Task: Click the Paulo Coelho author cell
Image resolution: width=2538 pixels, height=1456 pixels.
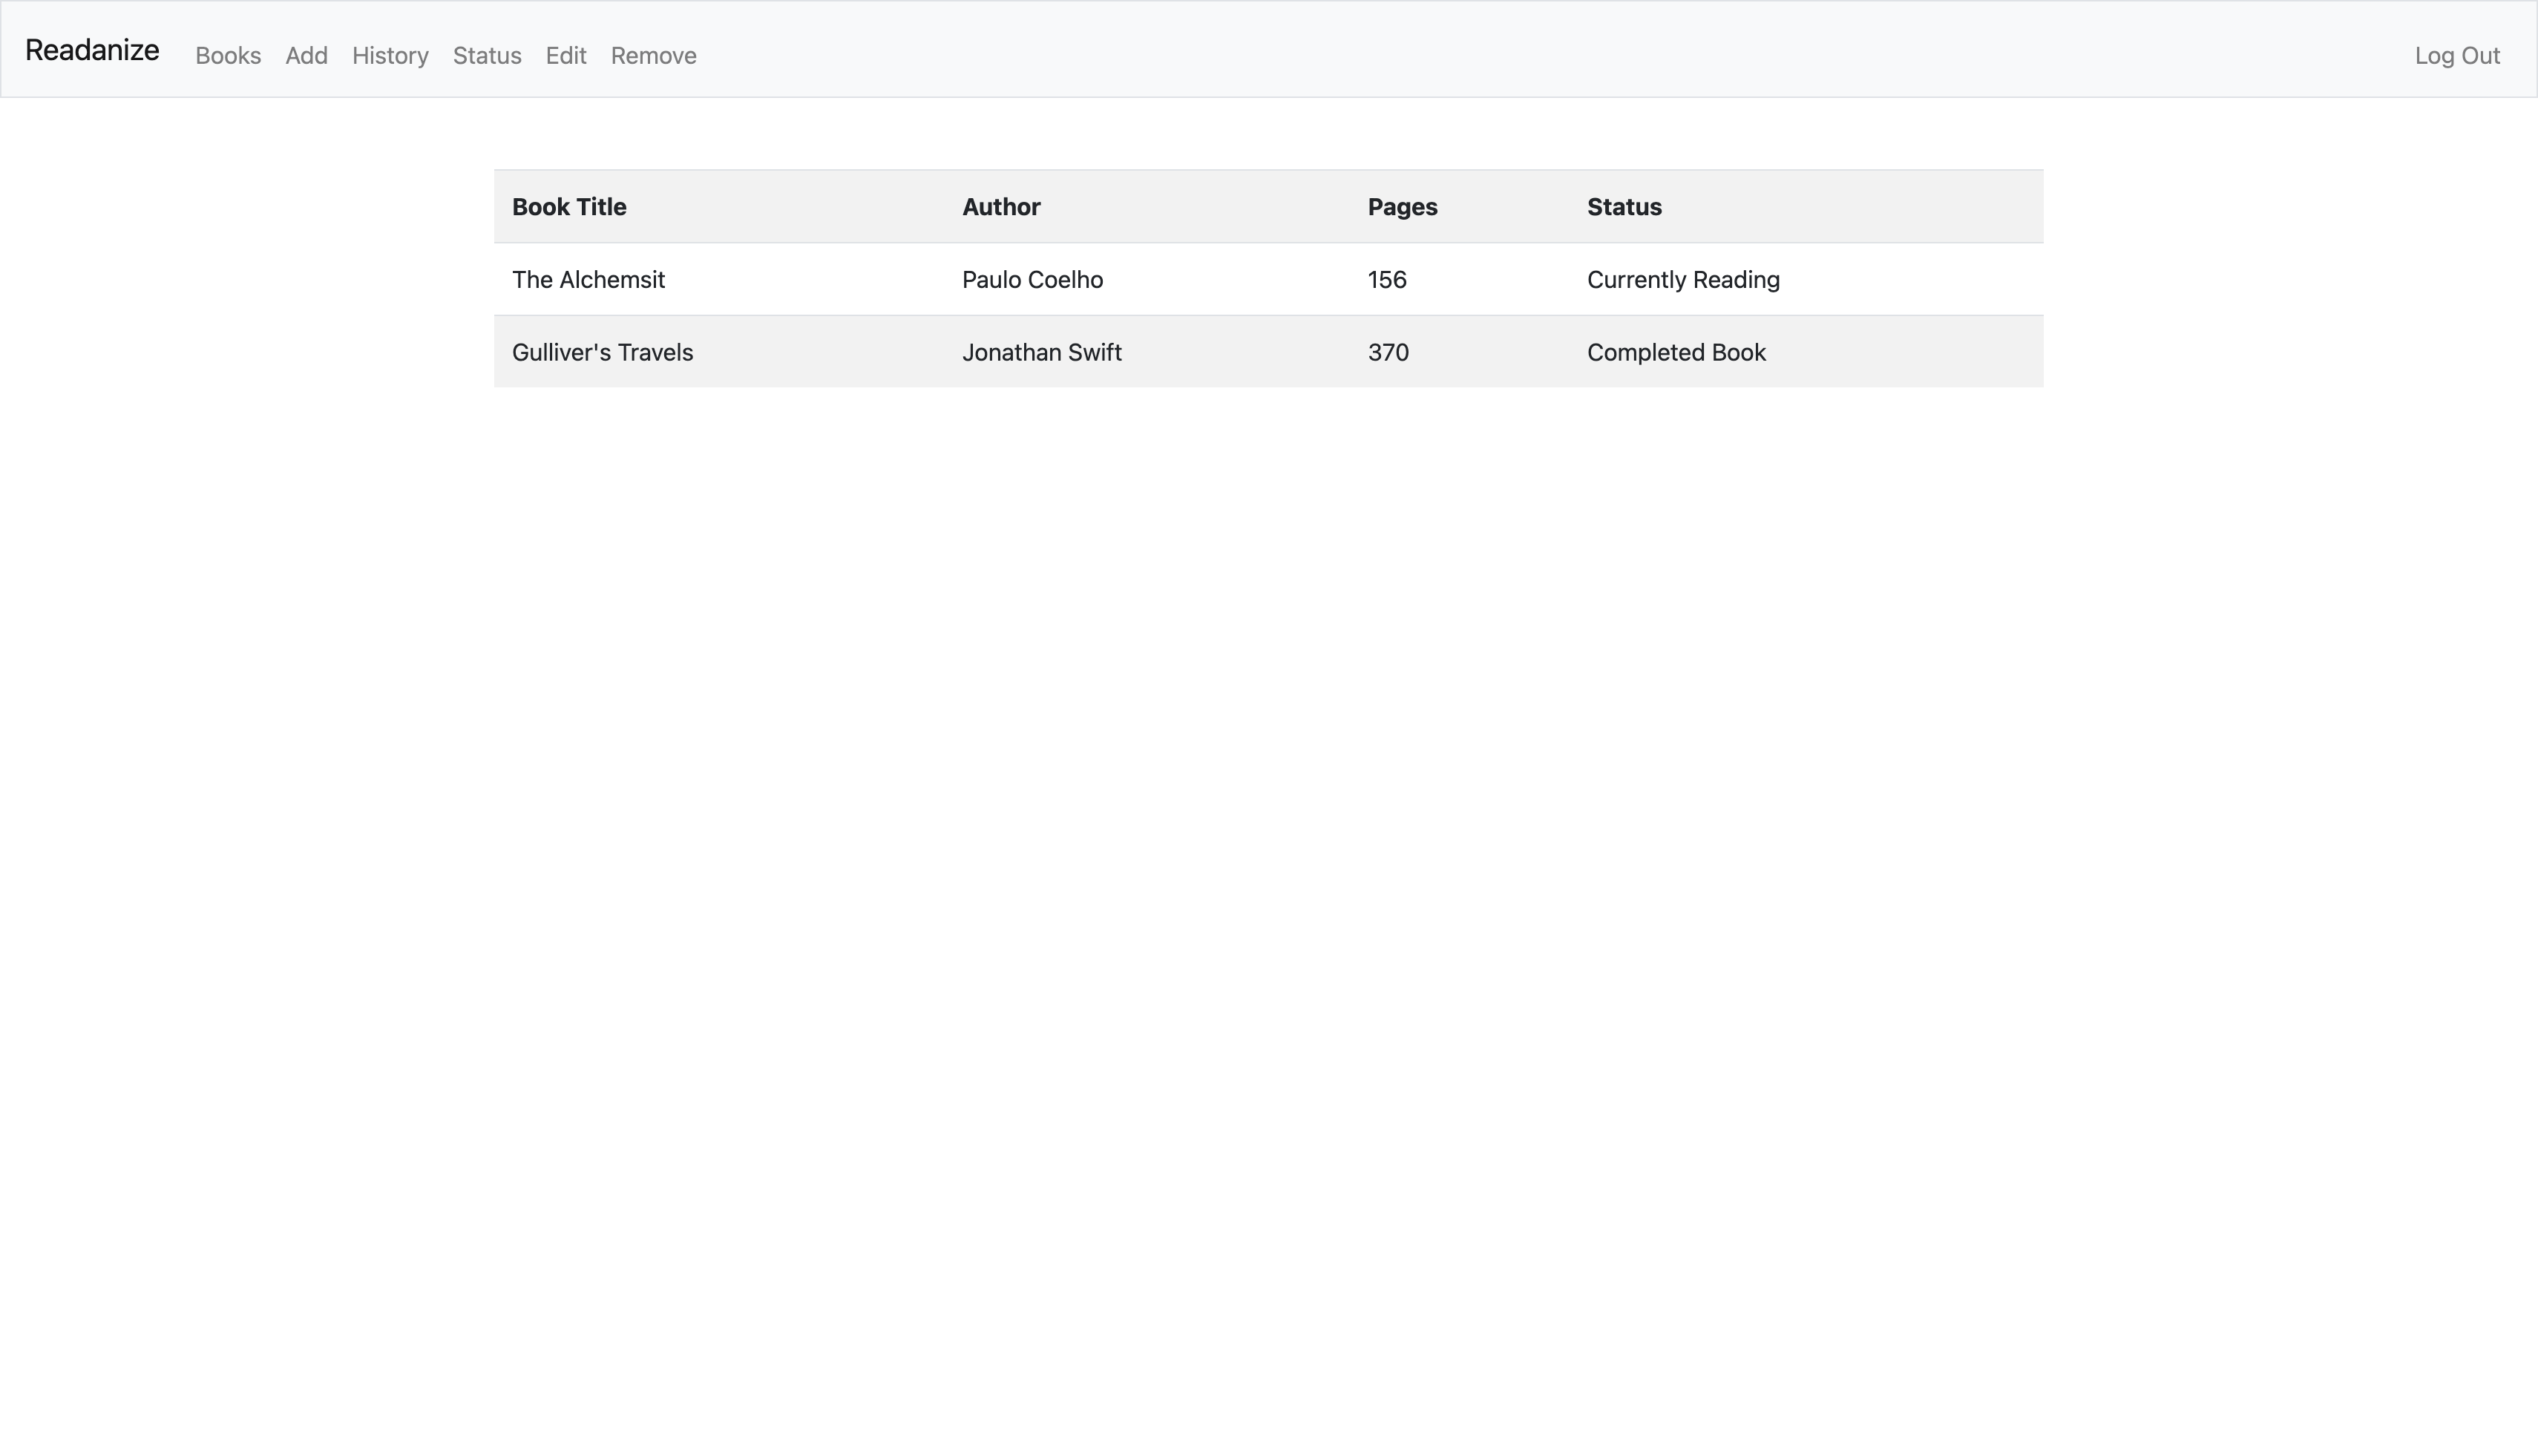Action: point(1032,280)
